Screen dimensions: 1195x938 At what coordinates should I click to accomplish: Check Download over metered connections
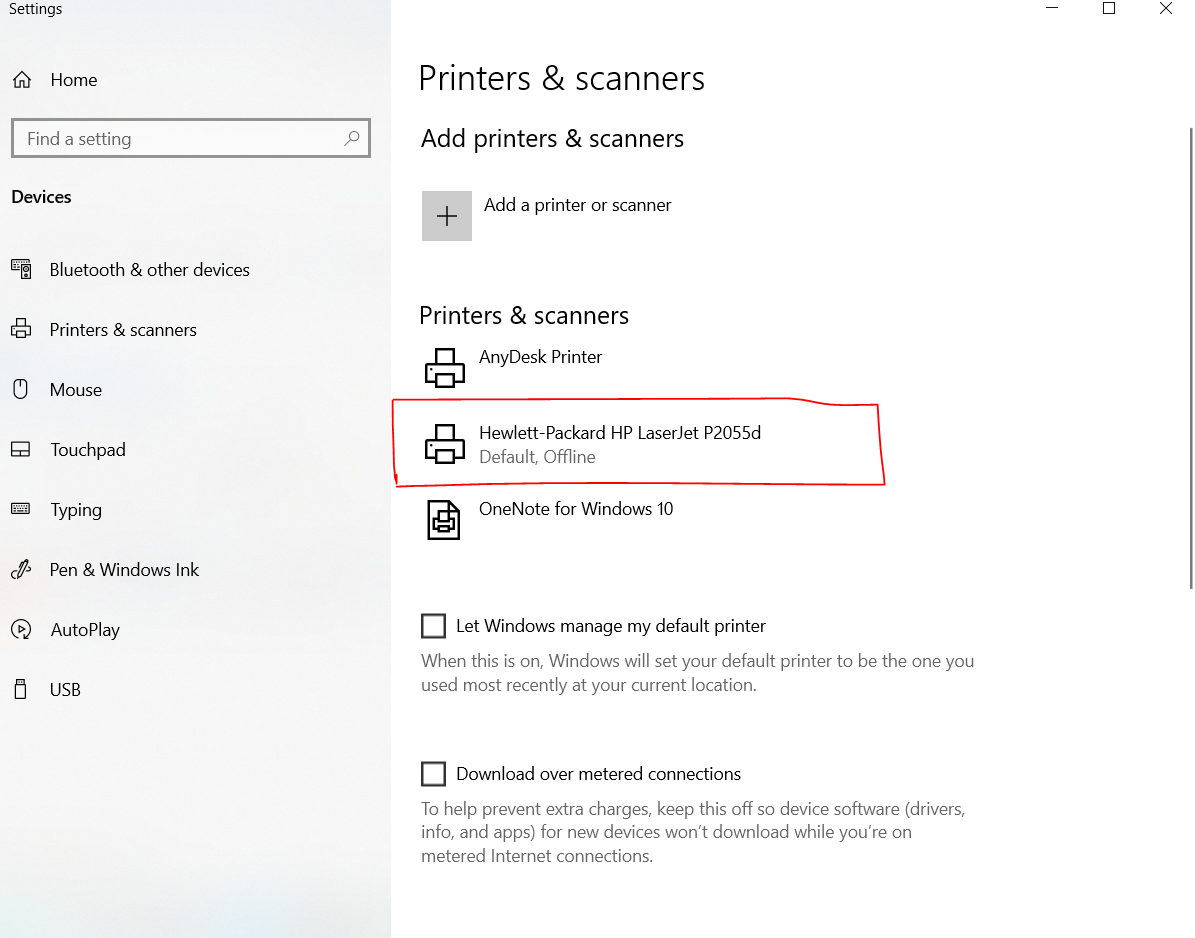coord(433,773)
